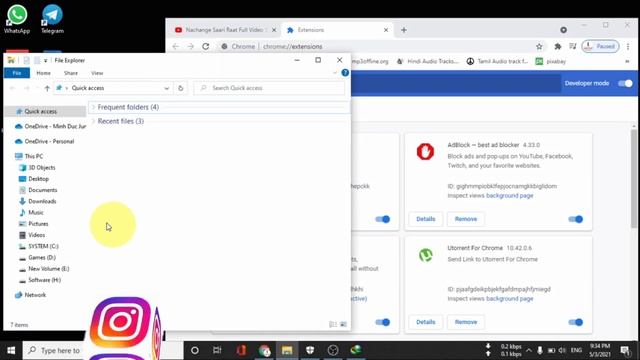The image size is (640, 360).
Task: Disable AdBlock extension toggle
Action: (576, 219)
